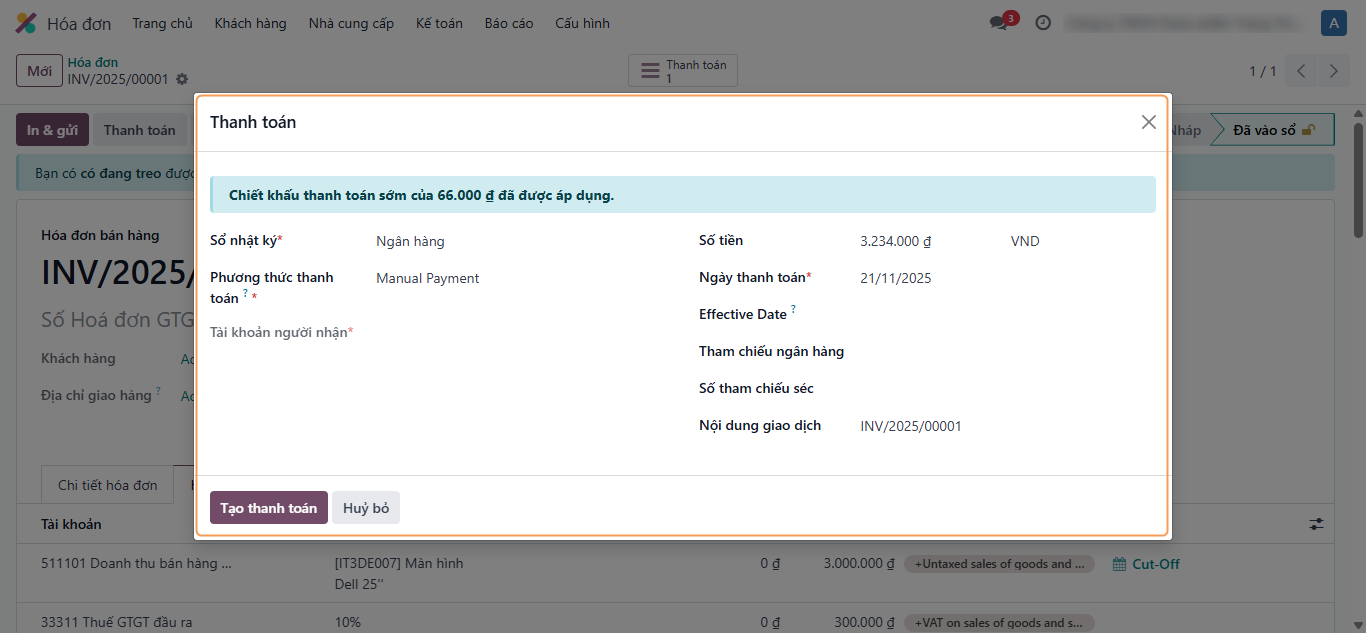Open the clock activities icon
The height and width of the screenshot is (633, 1366).
(1043, 23)
